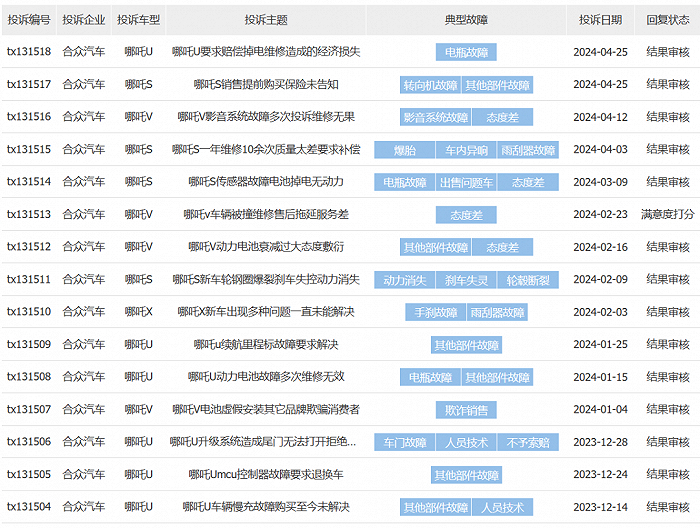Open complaint titled 哪吒U要求赔偿掉电维修造成的经济损失
700x528 pixels.
point(266,52)
